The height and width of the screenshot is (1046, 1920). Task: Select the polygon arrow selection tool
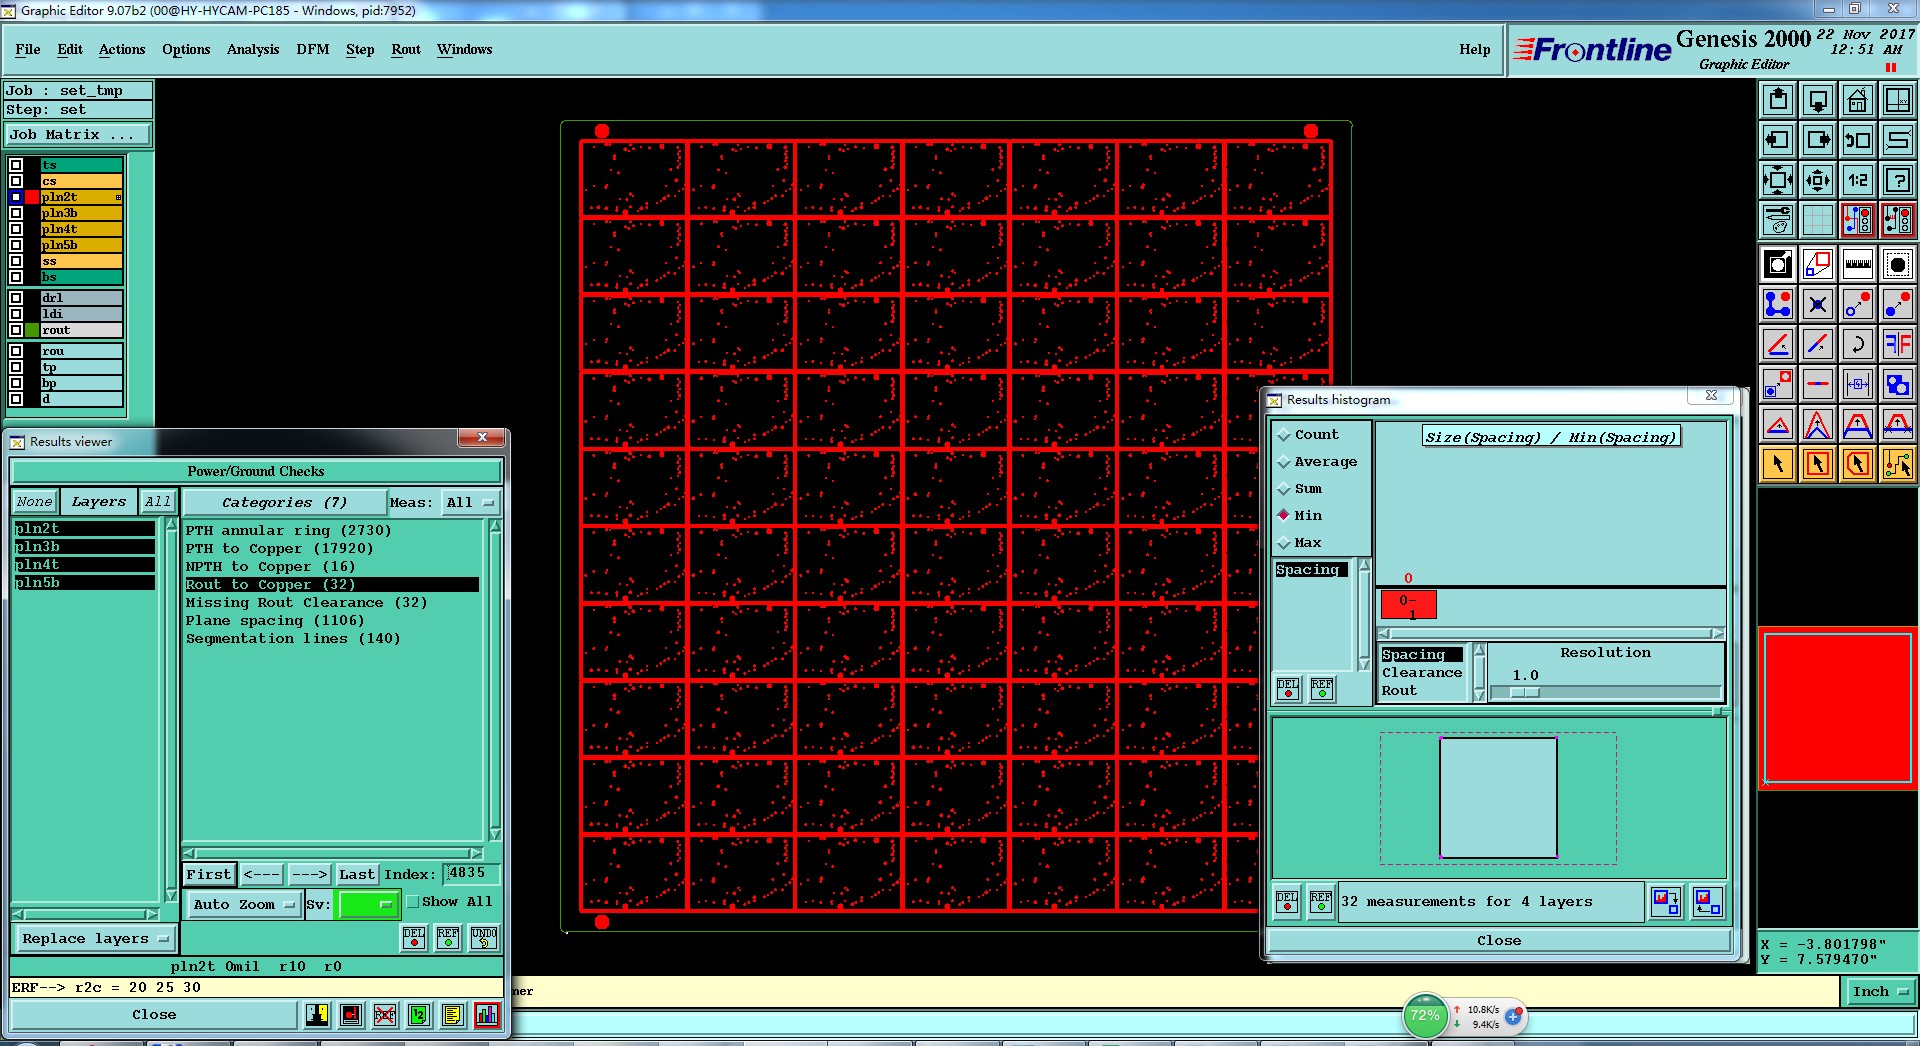[1857, 464]
